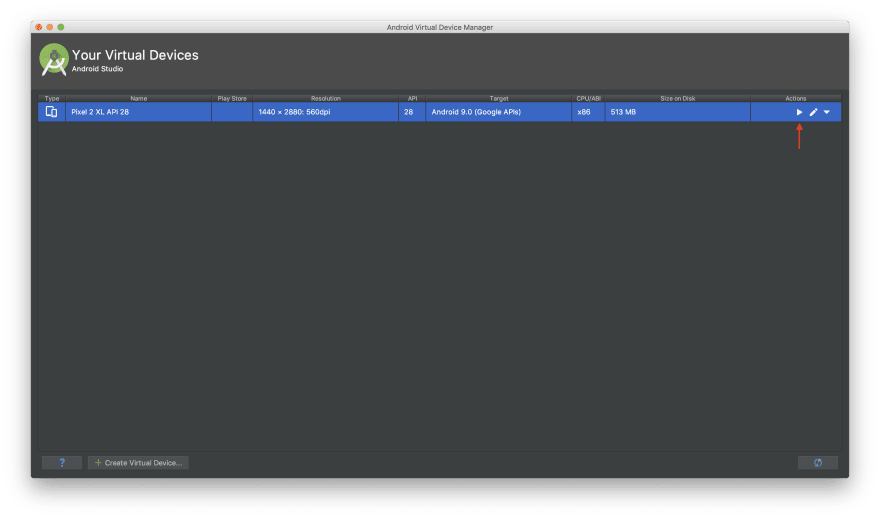Select the API '28' cell
This screenshot has width=880, height=519.
pos(412,112)
